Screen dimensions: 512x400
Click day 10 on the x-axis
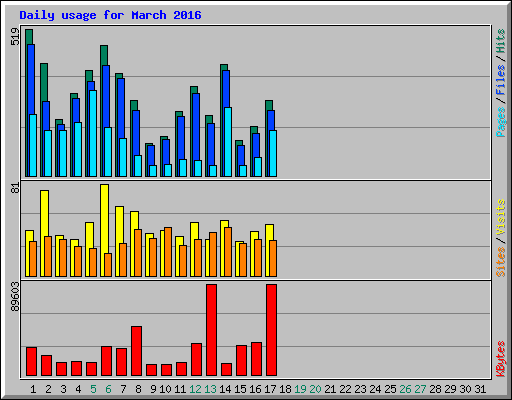(x=165, y=389)
